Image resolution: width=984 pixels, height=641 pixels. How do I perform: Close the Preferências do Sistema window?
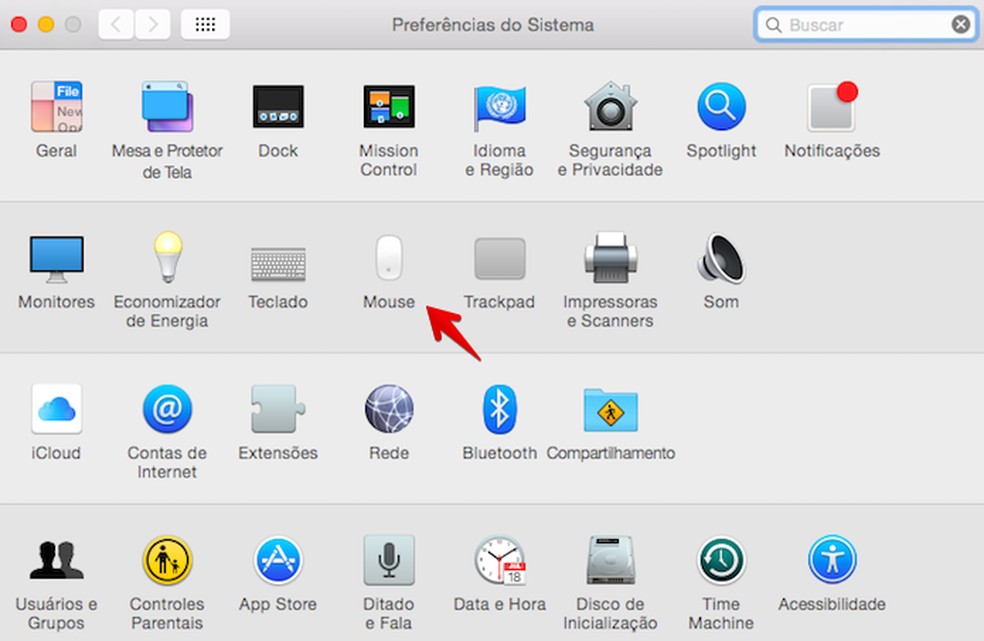[19, 24]
